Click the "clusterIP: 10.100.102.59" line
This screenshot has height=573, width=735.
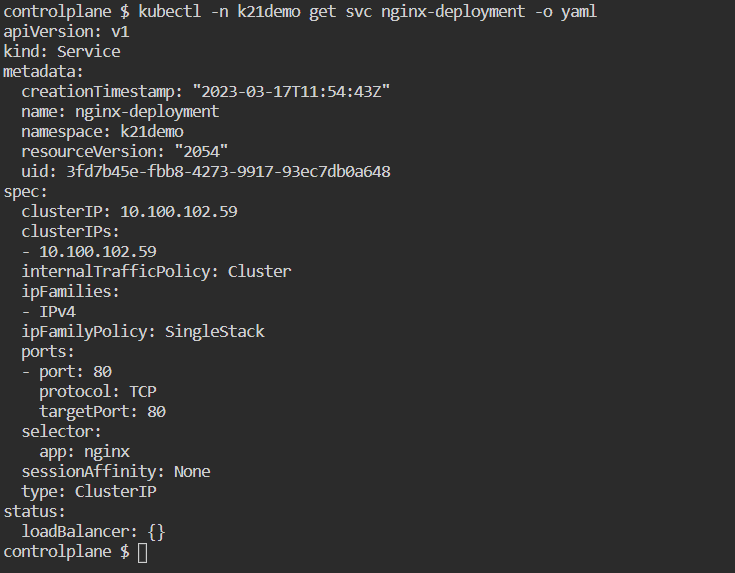(x=129, y=211)
